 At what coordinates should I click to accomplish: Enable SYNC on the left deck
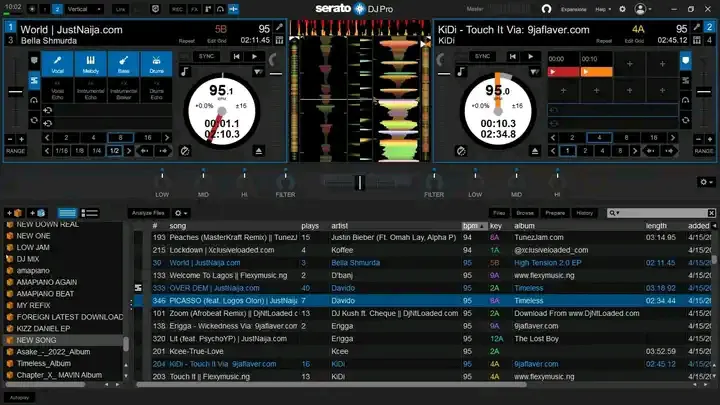[206, 56]
